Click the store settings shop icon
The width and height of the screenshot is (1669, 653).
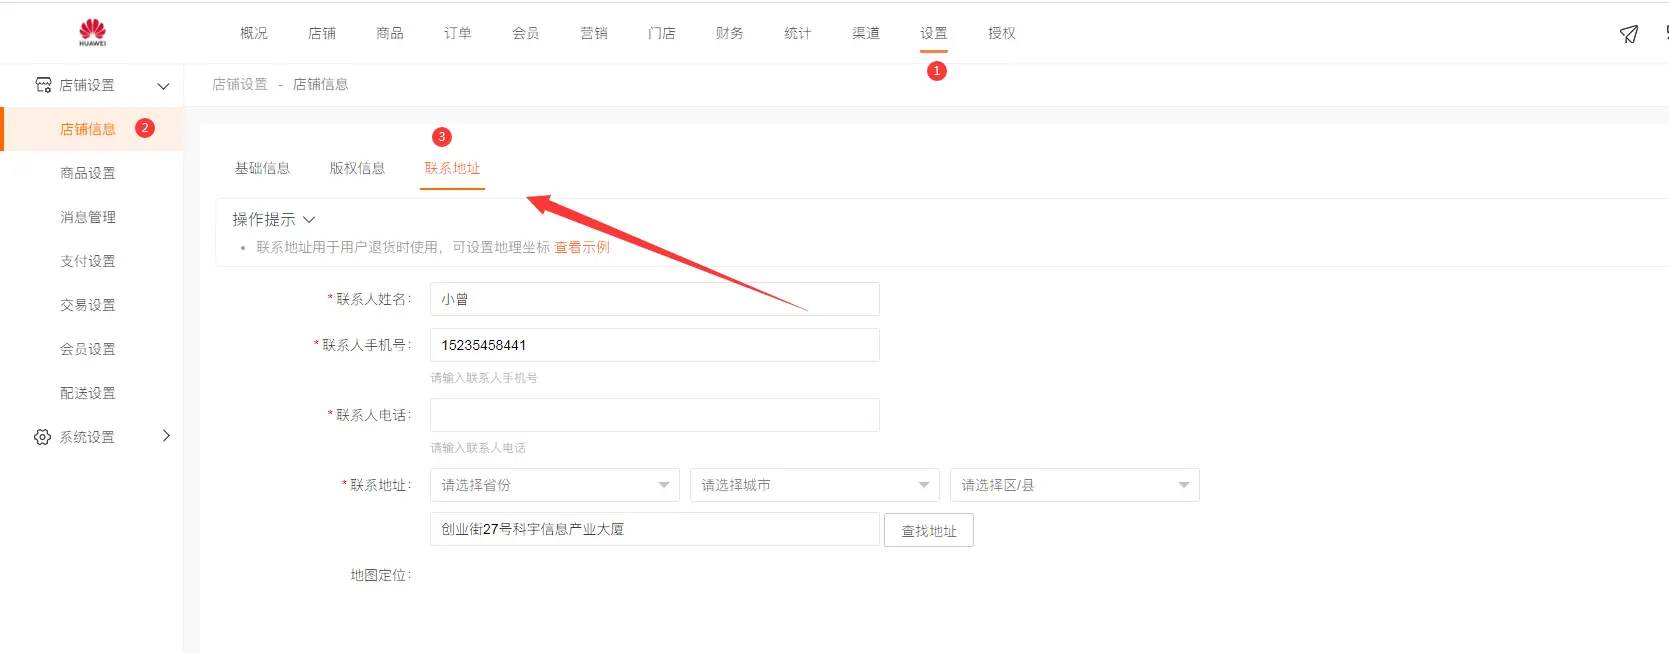point(43,85)
